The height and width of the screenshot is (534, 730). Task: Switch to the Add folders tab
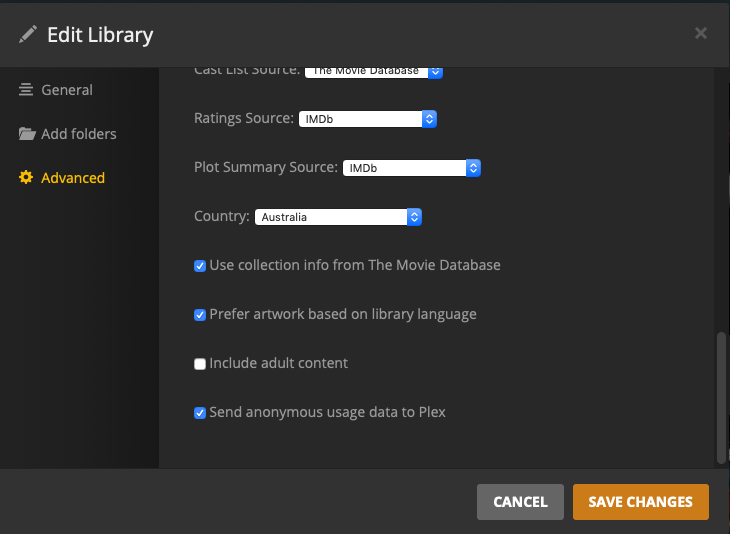point(78,134)
